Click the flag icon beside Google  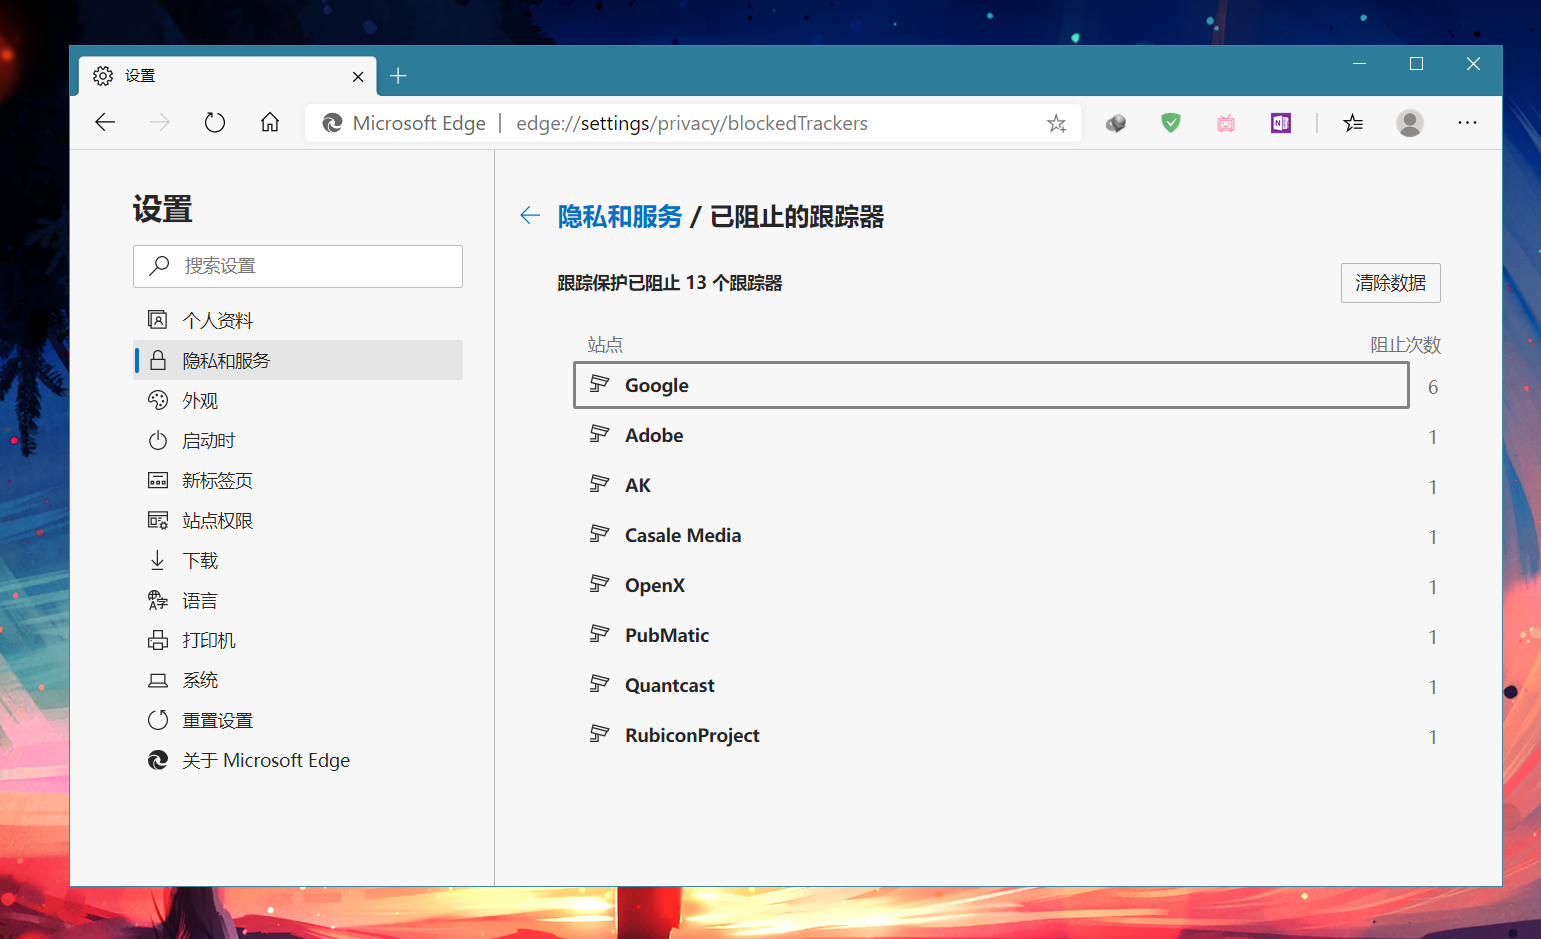pyautogui.click(x=599, y=384)
